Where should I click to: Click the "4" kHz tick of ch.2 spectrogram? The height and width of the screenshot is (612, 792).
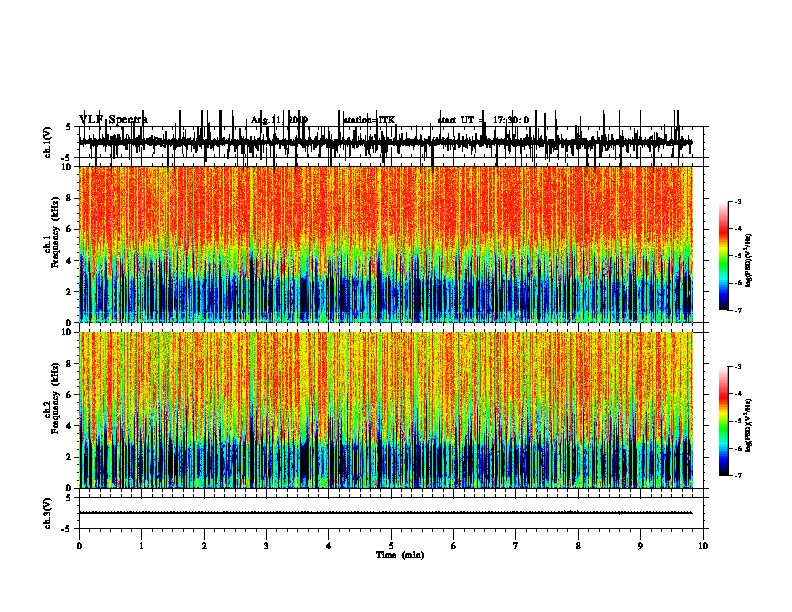click(69, 426)
